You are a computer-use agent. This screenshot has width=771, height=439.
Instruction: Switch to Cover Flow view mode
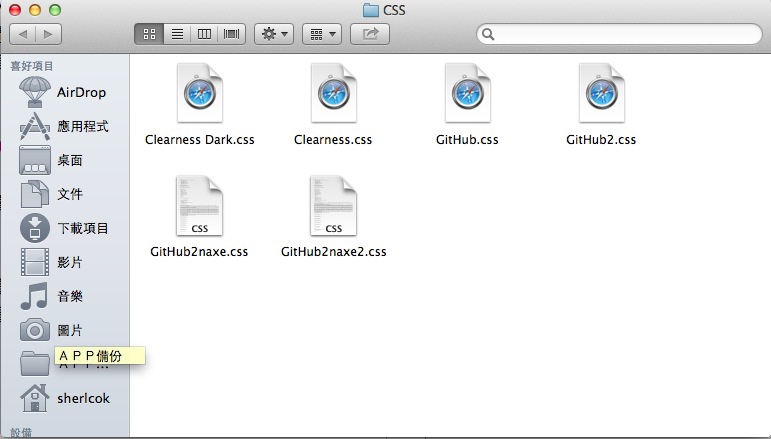coord(232,34)
